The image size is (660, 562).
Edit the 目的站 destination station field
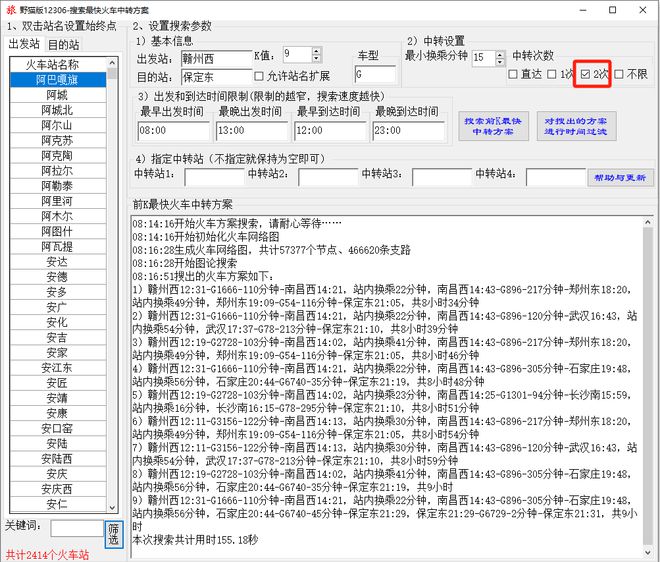tap(216, 77)
